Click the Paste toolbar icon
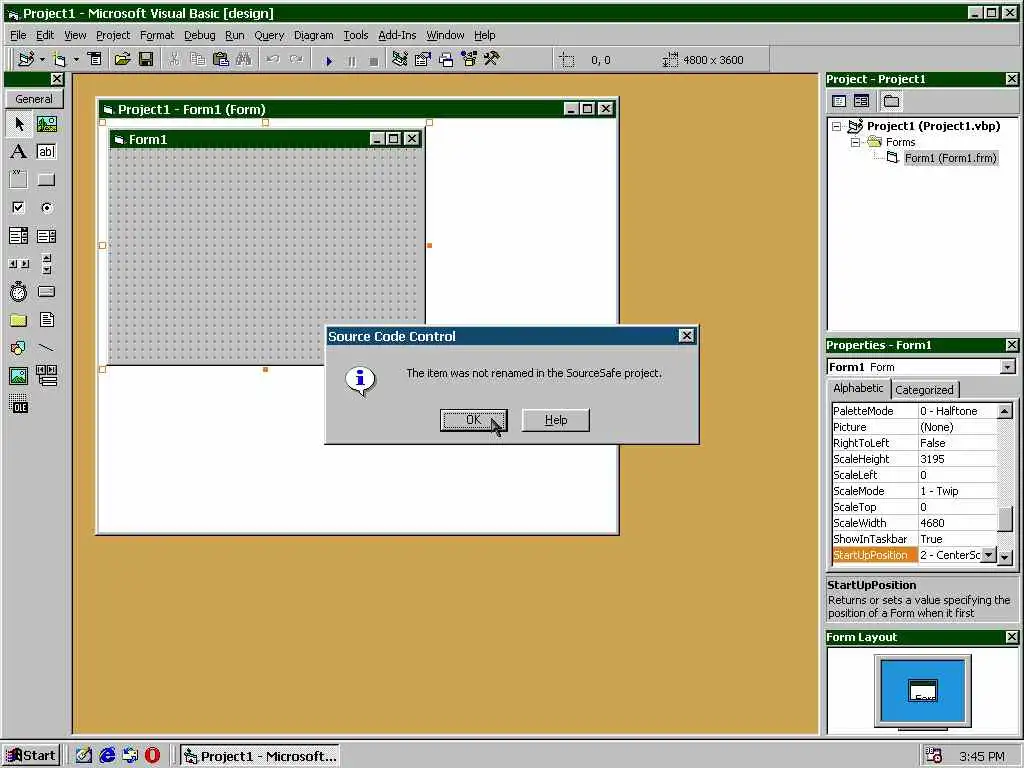1024x768 pixels. click(x=221, y=59)
